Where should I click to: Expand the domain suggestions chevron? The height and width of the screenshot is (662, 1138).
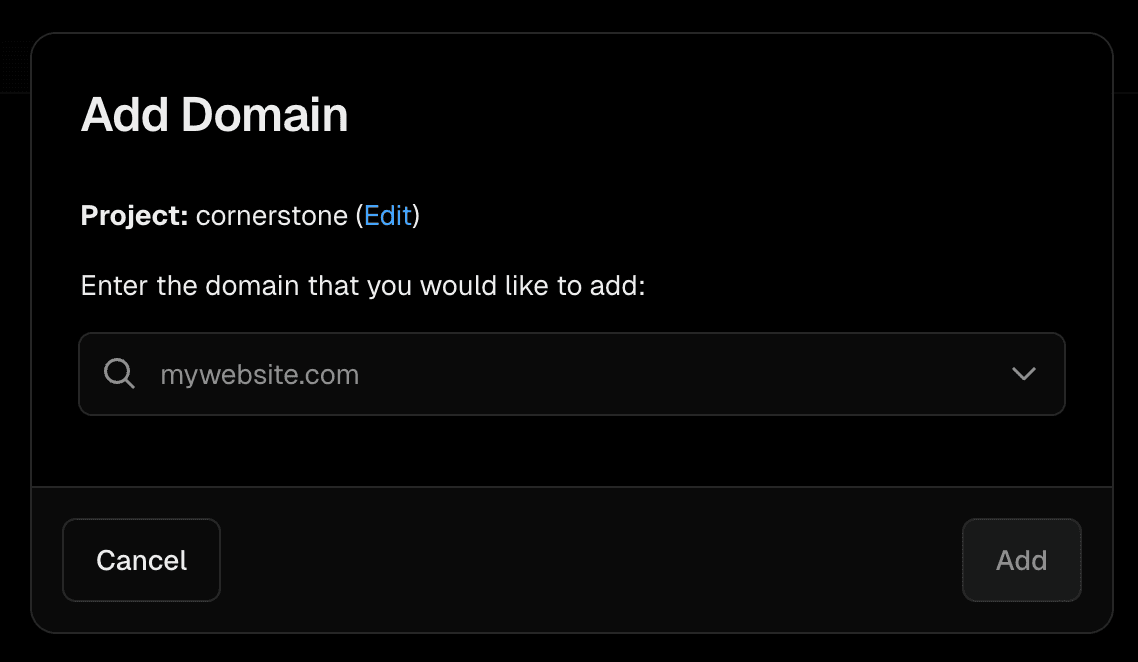[x=1023, y=374]
